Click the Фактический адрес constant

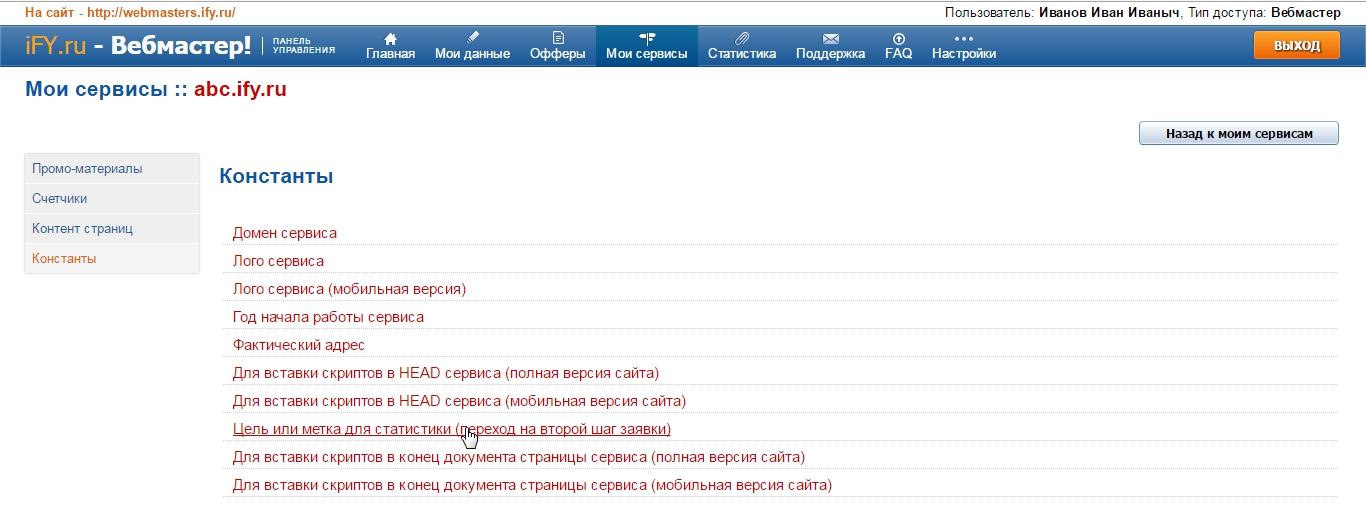299,345
